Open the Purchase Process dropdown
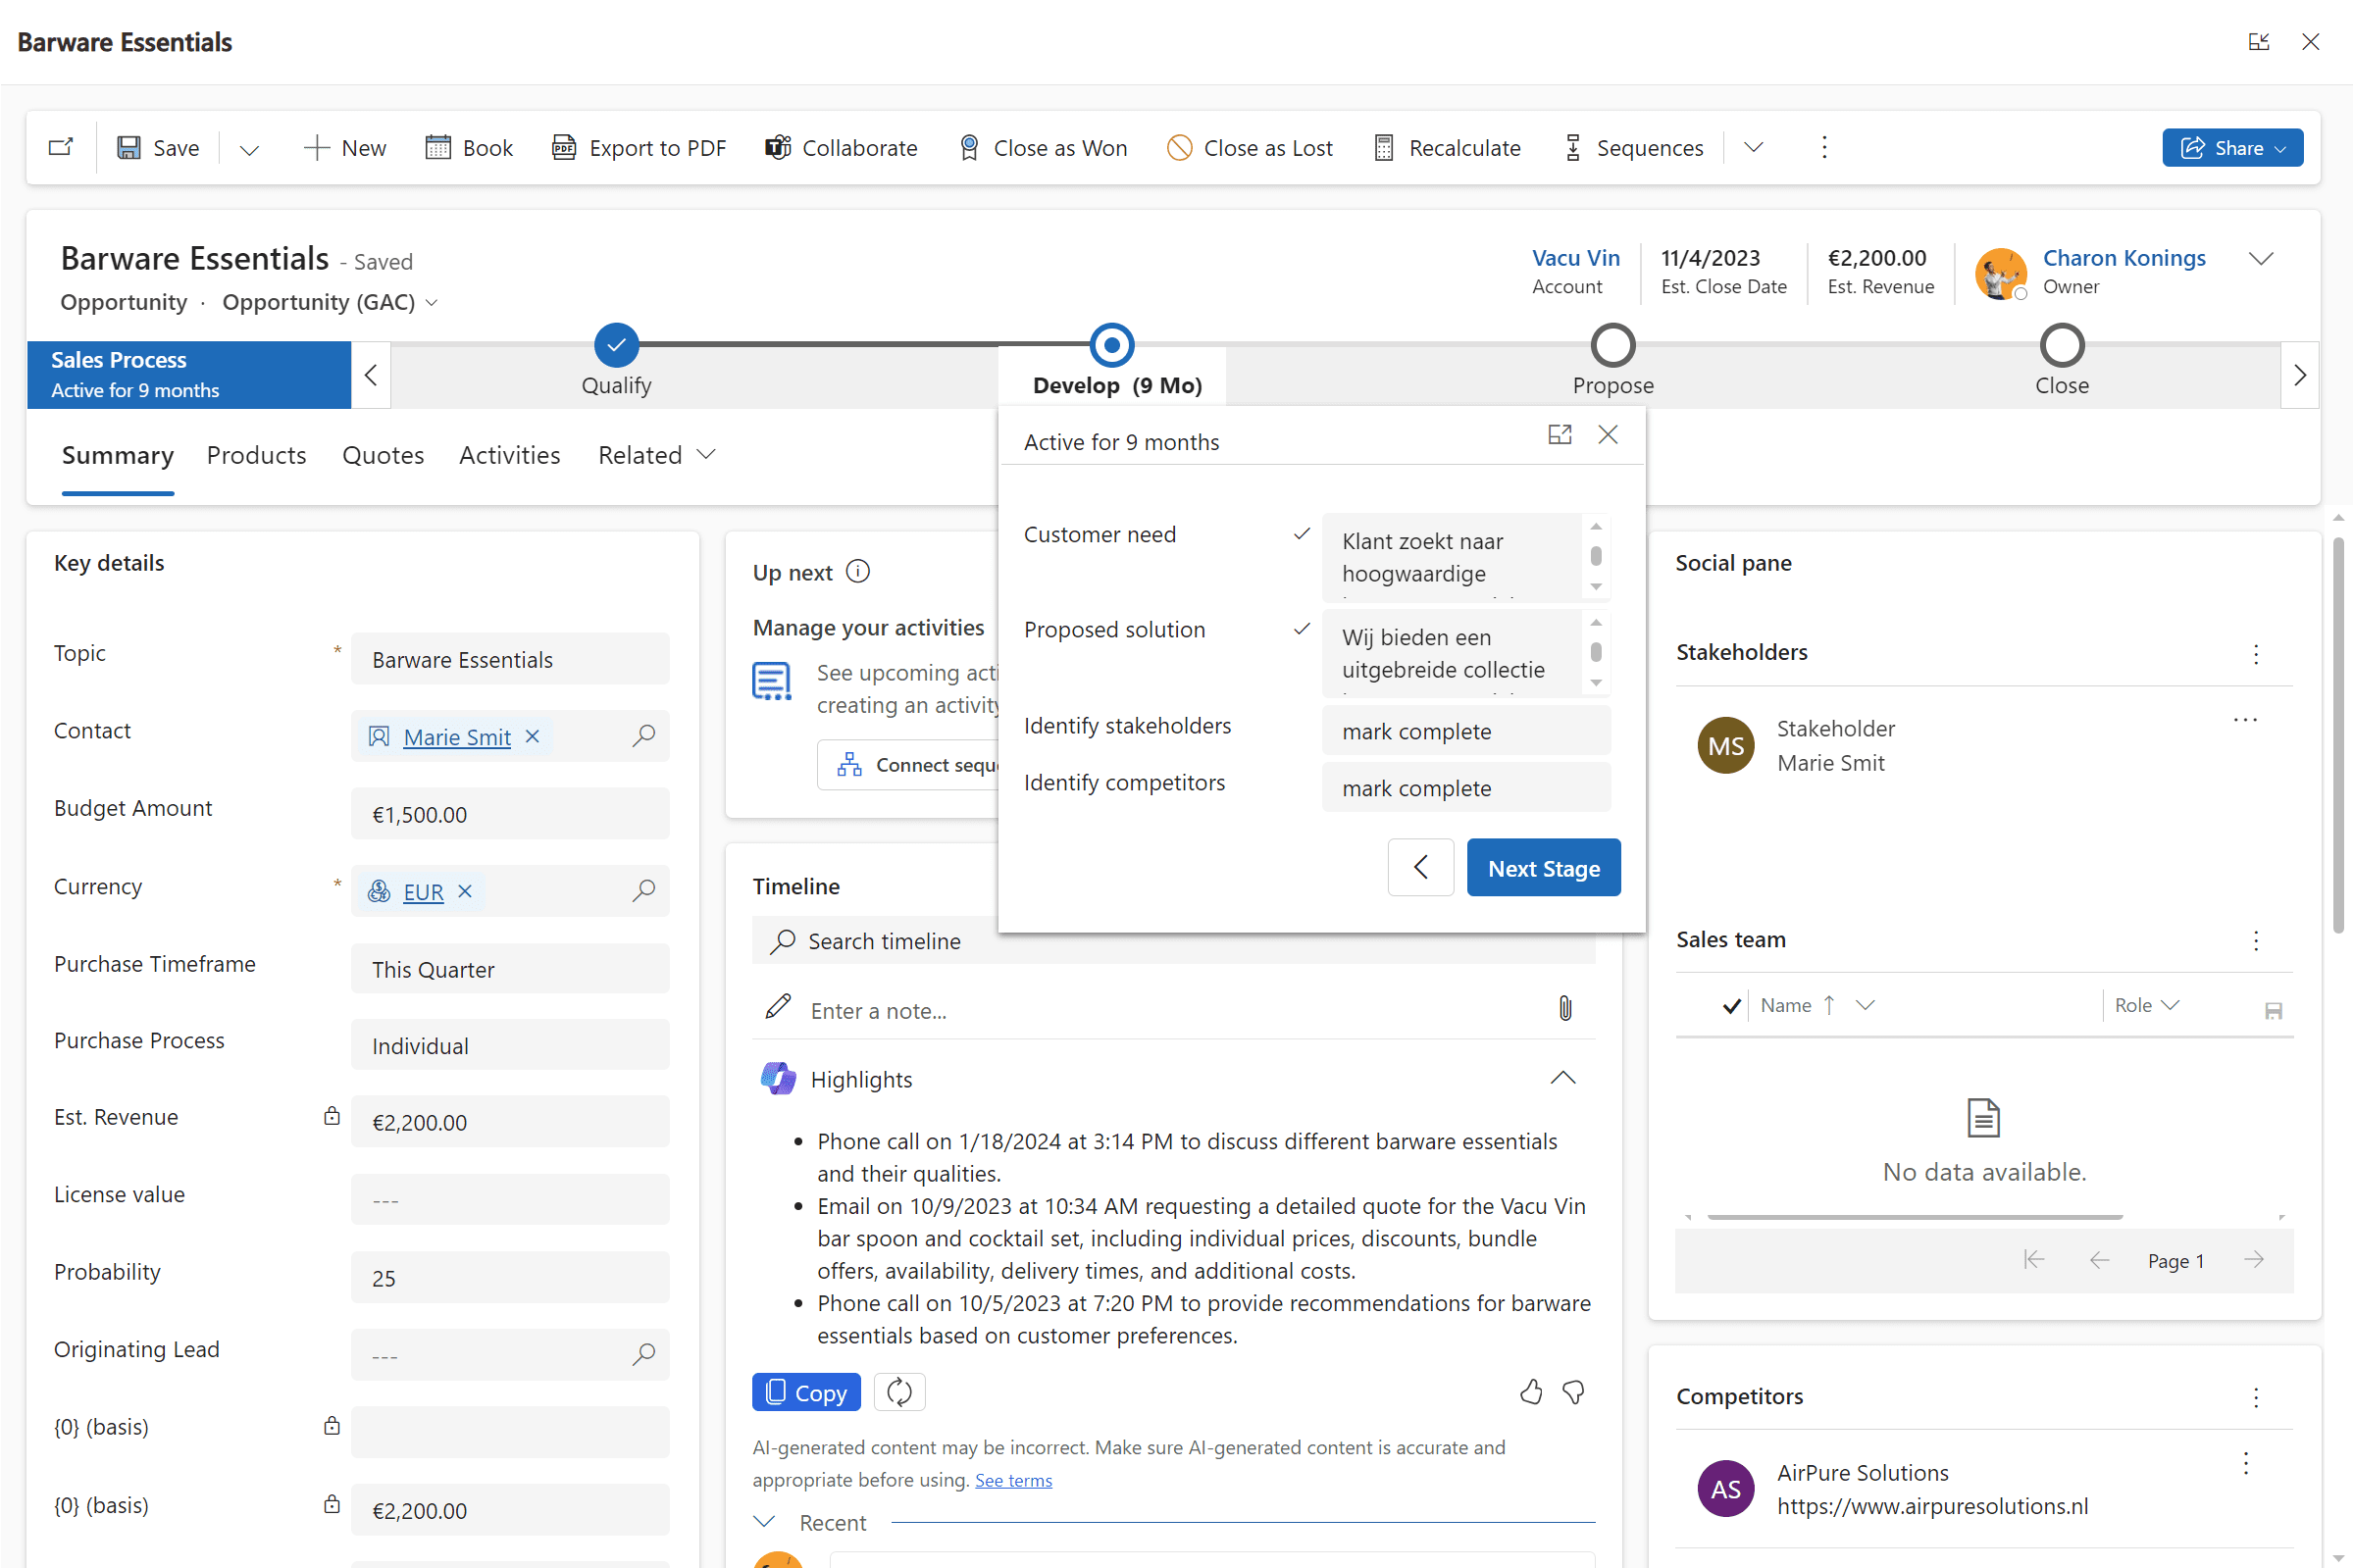 click(x=510, y=1045)
